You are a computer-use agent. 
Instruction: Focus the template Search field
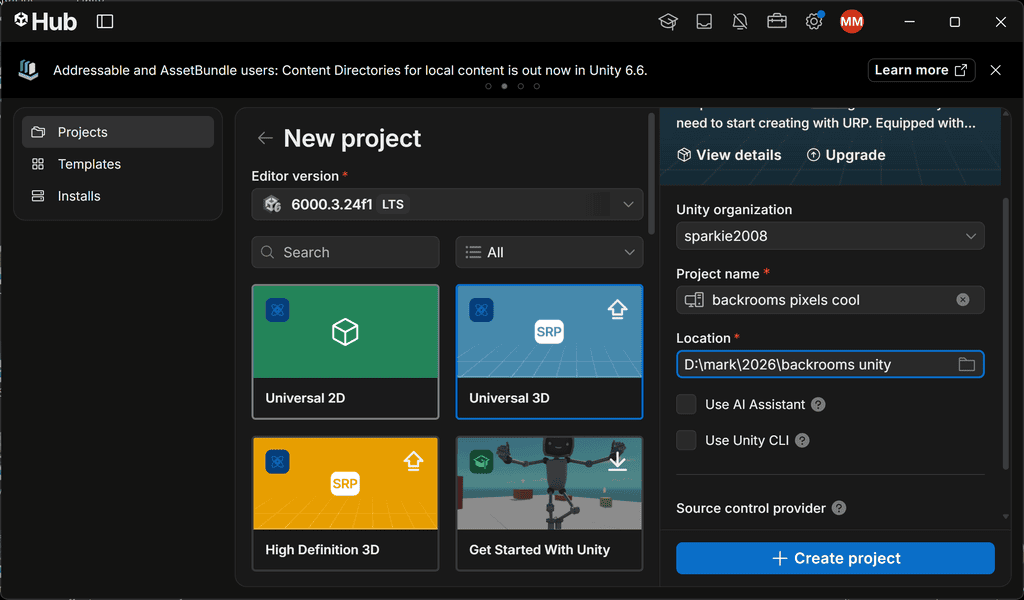345,252
